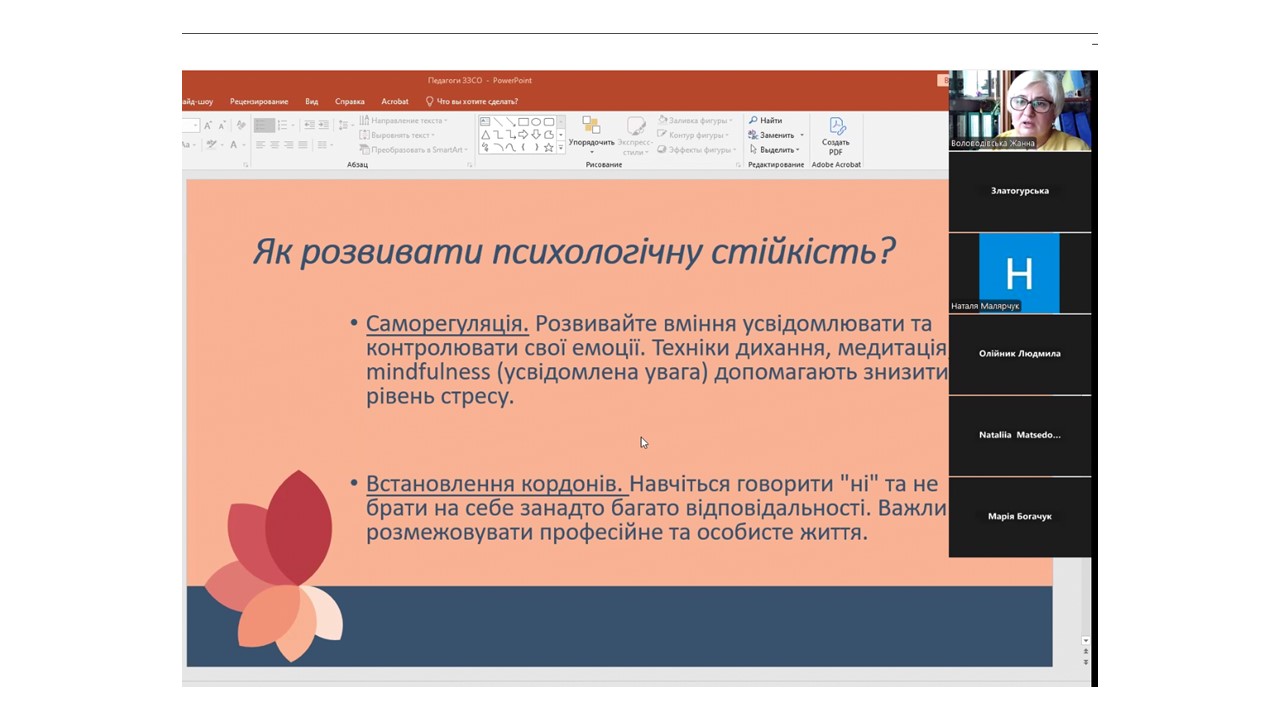Open the text highlight color picker

[214, 145]
